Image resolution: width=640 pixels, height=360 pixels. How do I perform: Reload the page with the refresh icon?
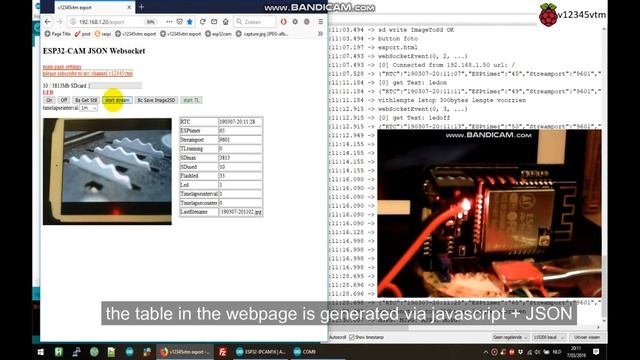(x=202, y=22)
